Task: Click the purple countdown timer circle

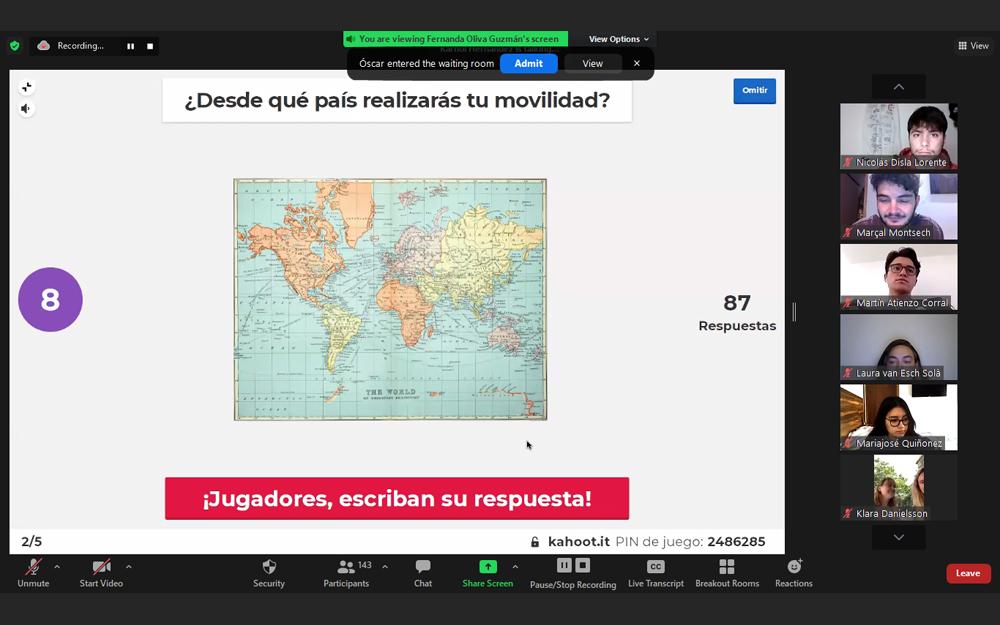Action: (50, 299)
